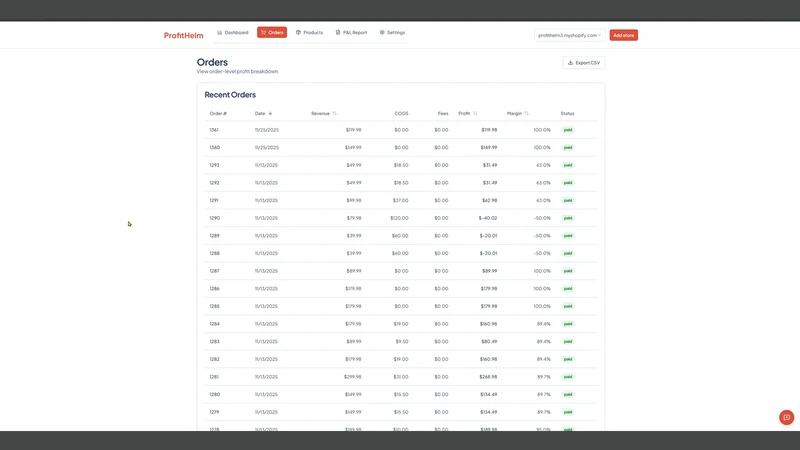Click order number 1287

pos(214,271)
